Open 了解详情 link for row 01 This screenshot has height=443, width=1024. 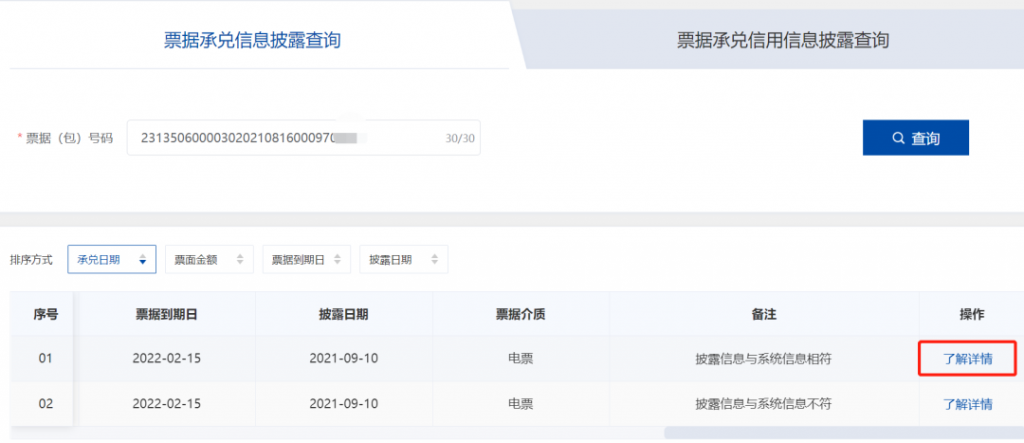point(968,358)
